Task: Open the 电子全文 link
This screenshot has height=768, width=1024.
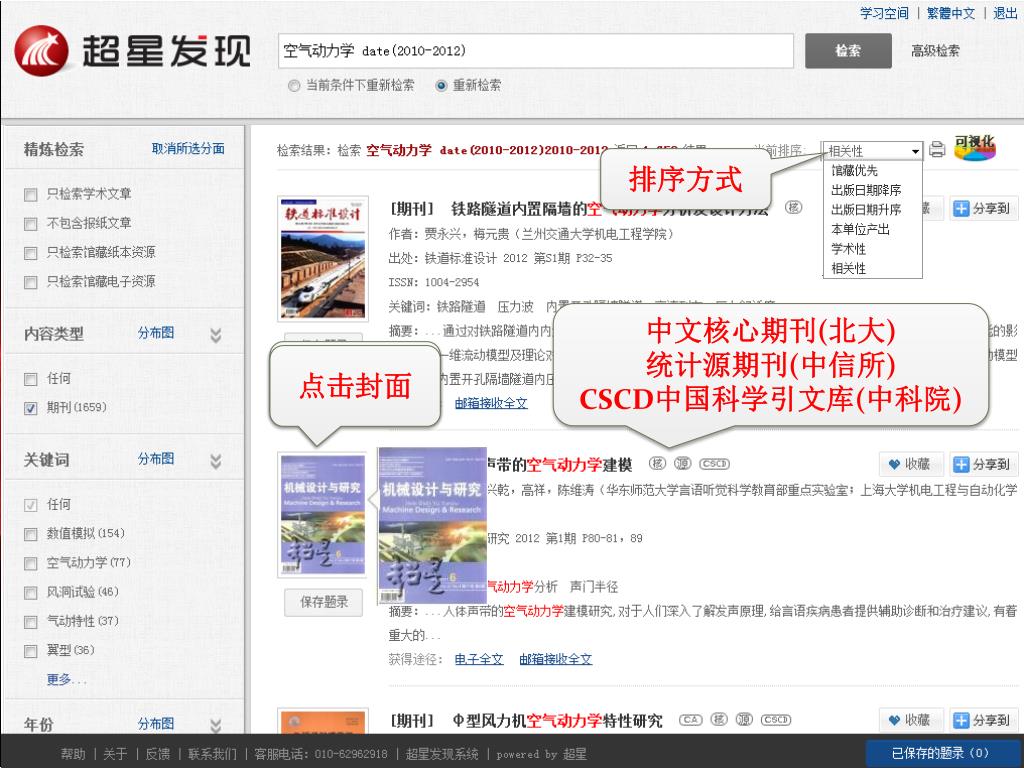Action: click(x=479, y=659)
